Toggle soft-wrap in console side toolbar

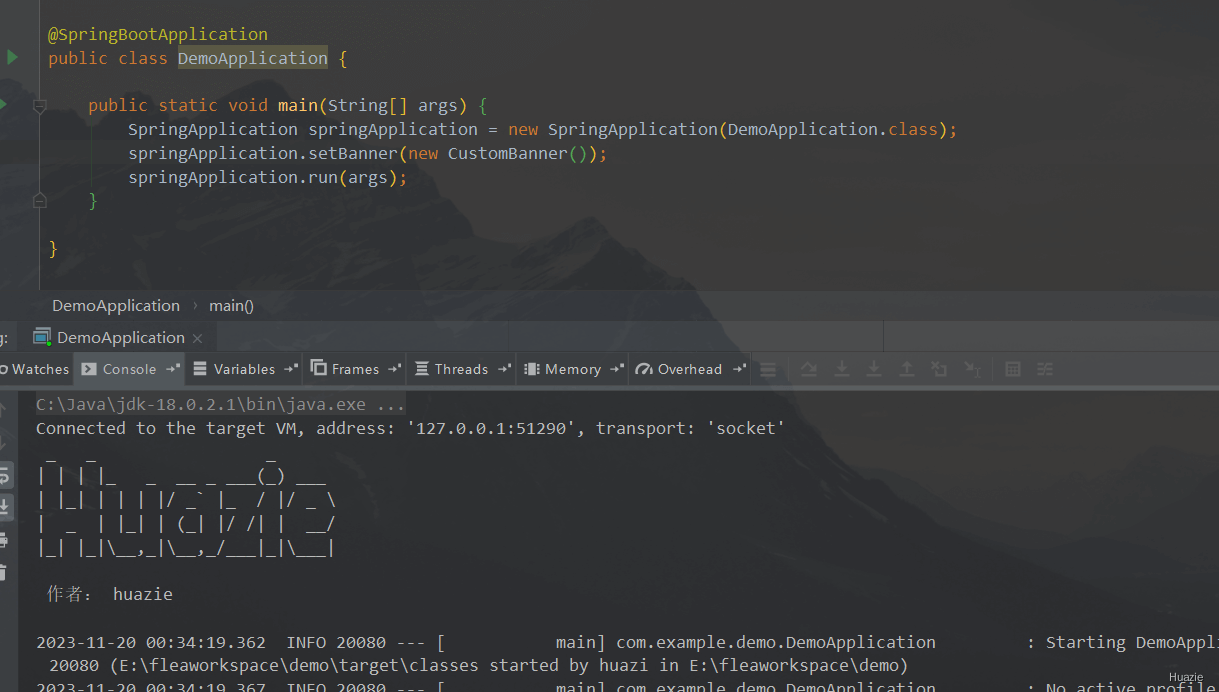[4, 474]
